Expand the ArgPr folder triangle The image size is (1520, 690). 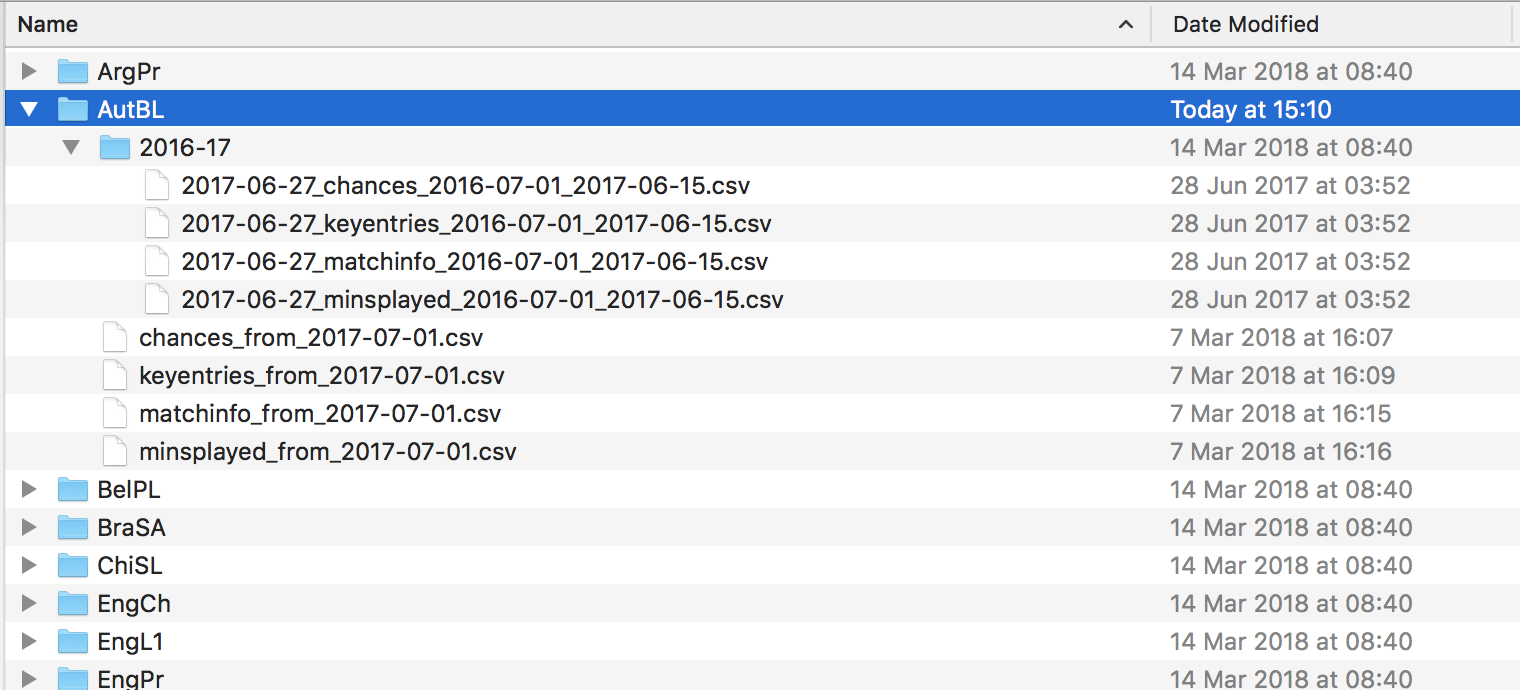(x=29, y=71)
